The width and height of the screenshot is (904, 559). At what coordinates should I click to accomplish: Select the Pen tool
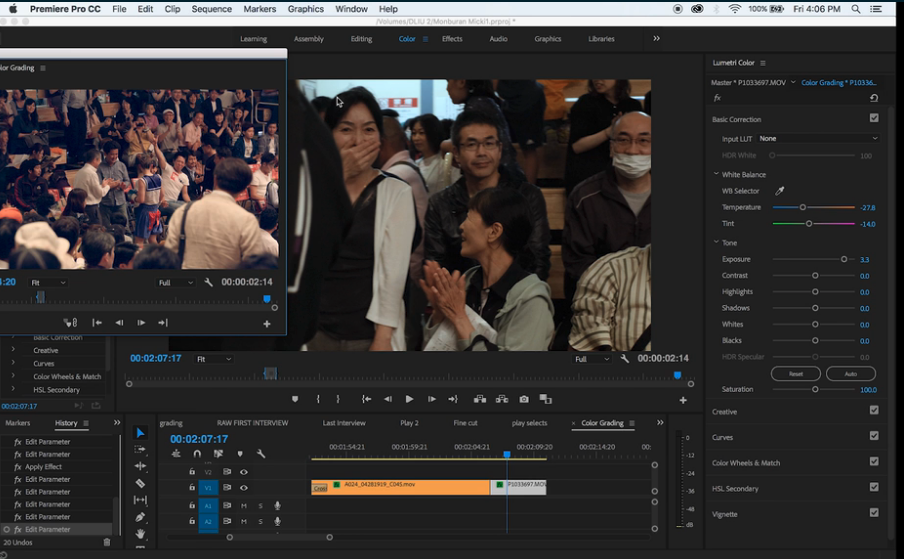click(x=140, y=517)
